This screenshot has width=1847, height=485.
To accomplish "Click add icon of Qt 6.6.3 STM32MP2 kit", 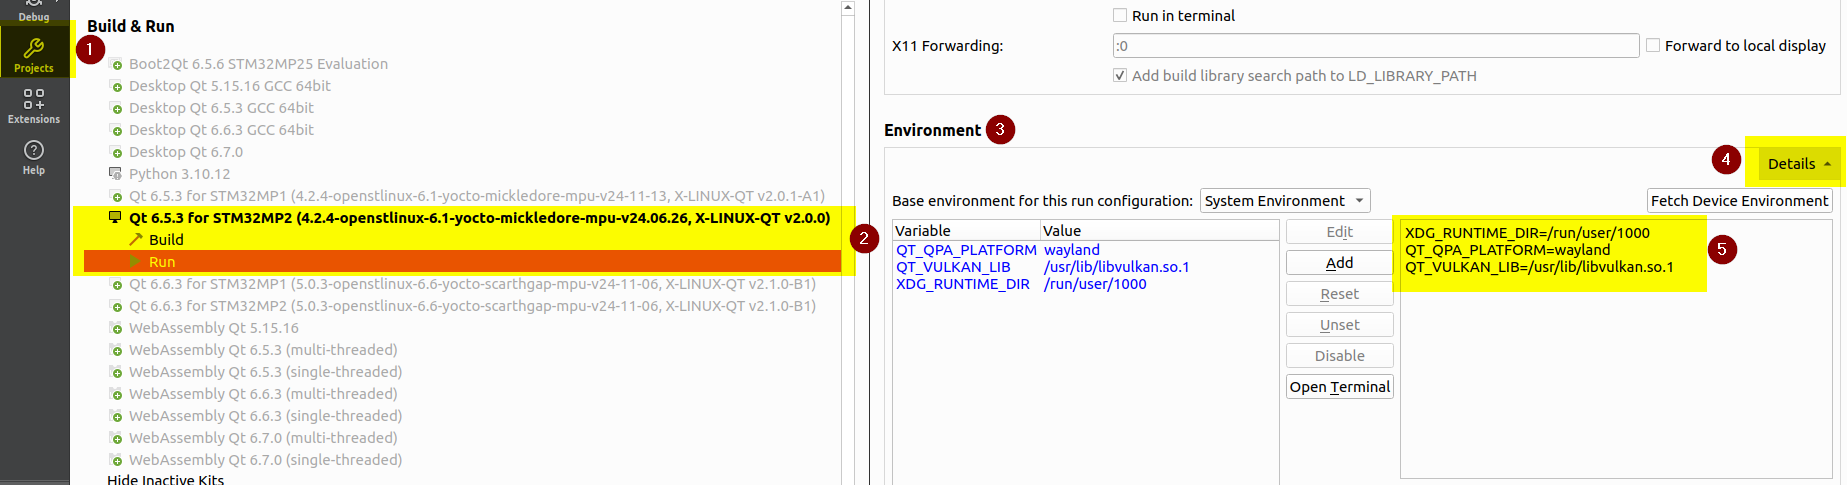I will [x=115, y=306].
